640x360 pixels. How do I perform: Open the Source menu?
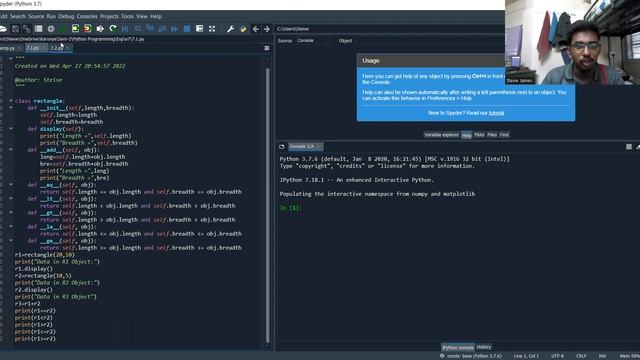pos(36,16)
